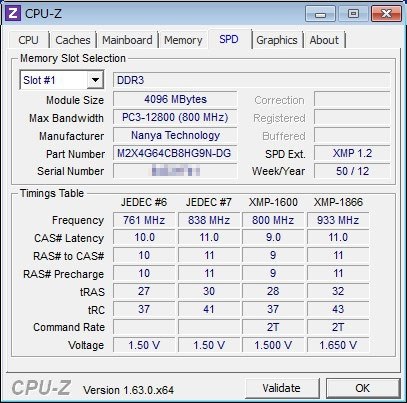The width and height of the screenshot is (407, 403).
Task: Click the tRAS value 28
Action: pos(273,291)
